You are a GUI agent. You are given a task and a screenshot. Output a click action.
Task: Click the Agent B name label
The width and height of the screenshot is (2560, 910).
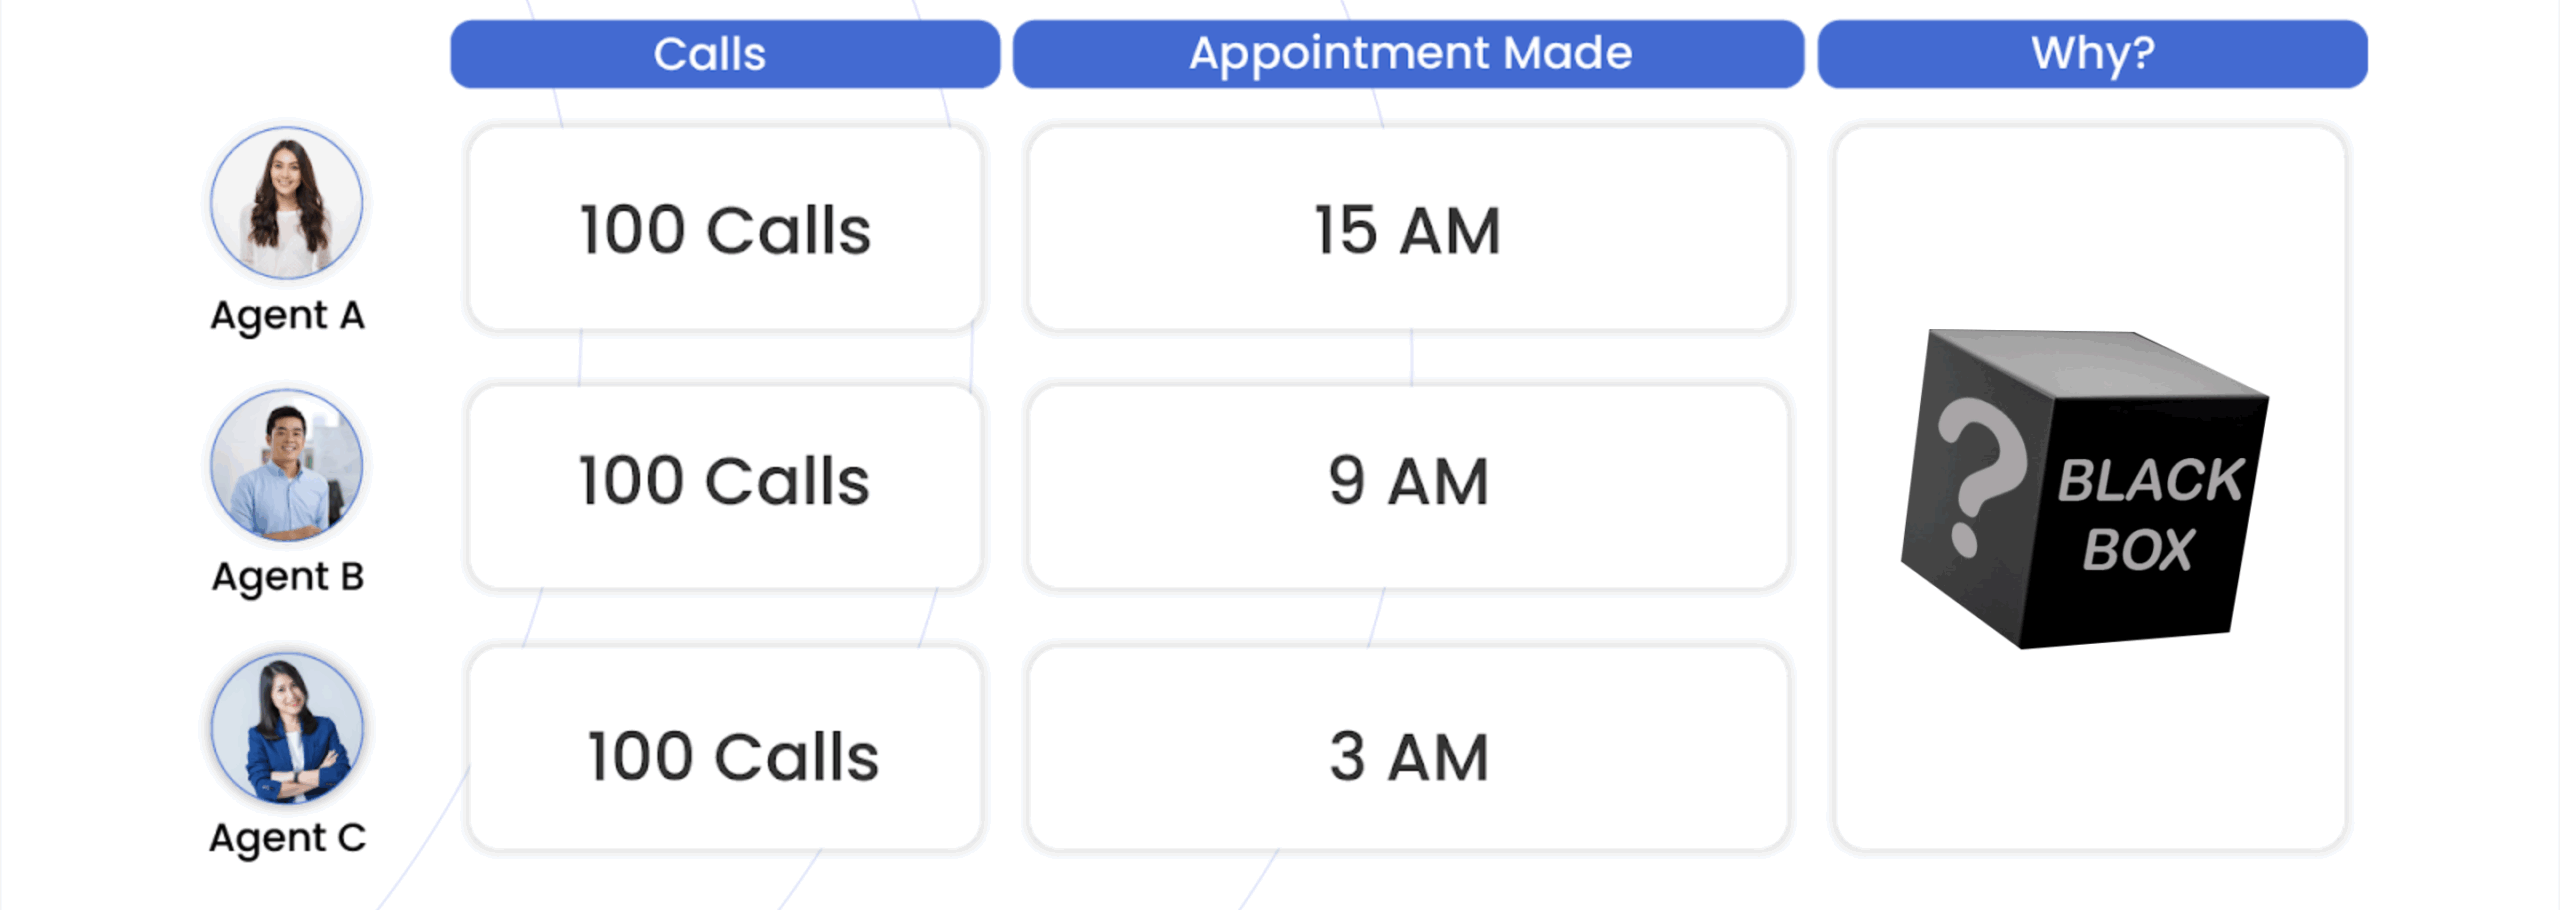(287, 577)
